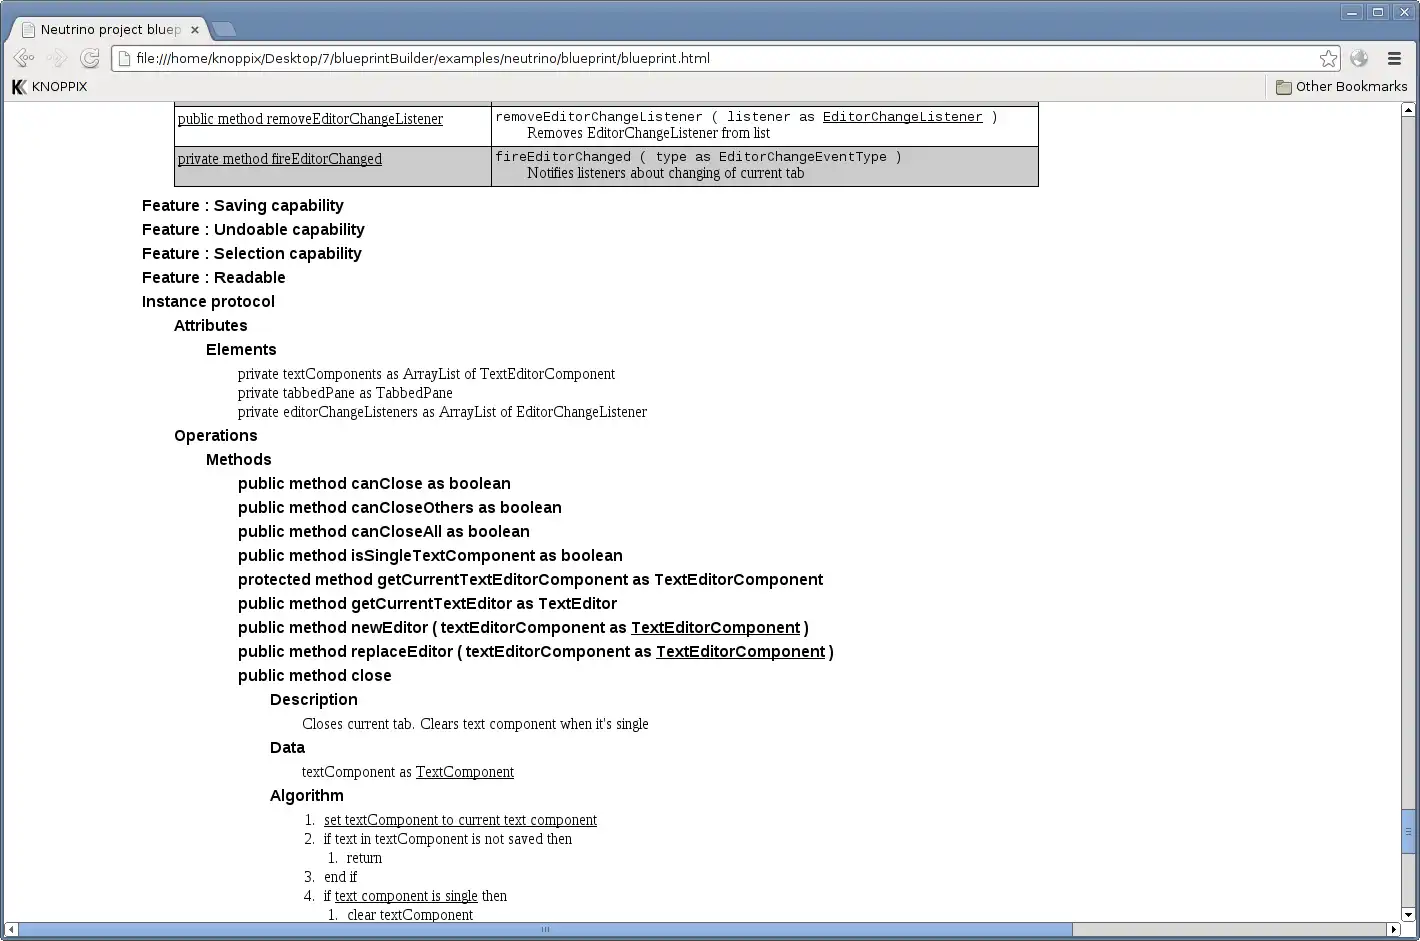This screenshot has width=1420, height=941.
Task: Select 'Removes EditorChangeListener from list' cell text
Action: click(x=648, y=133)
